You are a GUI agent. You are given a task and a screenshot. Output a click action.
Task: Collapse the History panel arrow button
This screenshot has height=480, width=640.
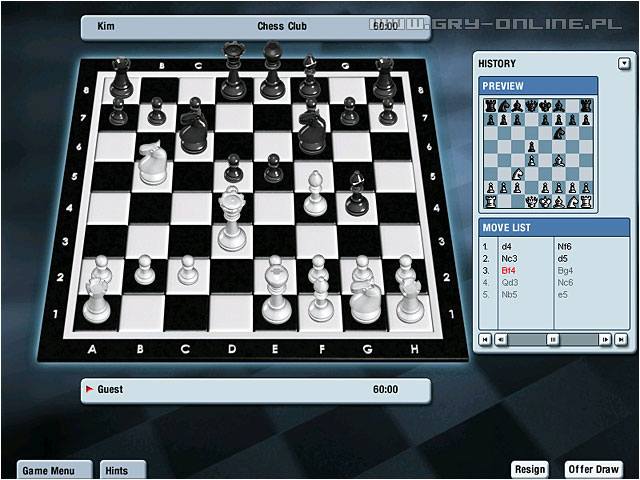pyautogui.click(x=624, y=63)
